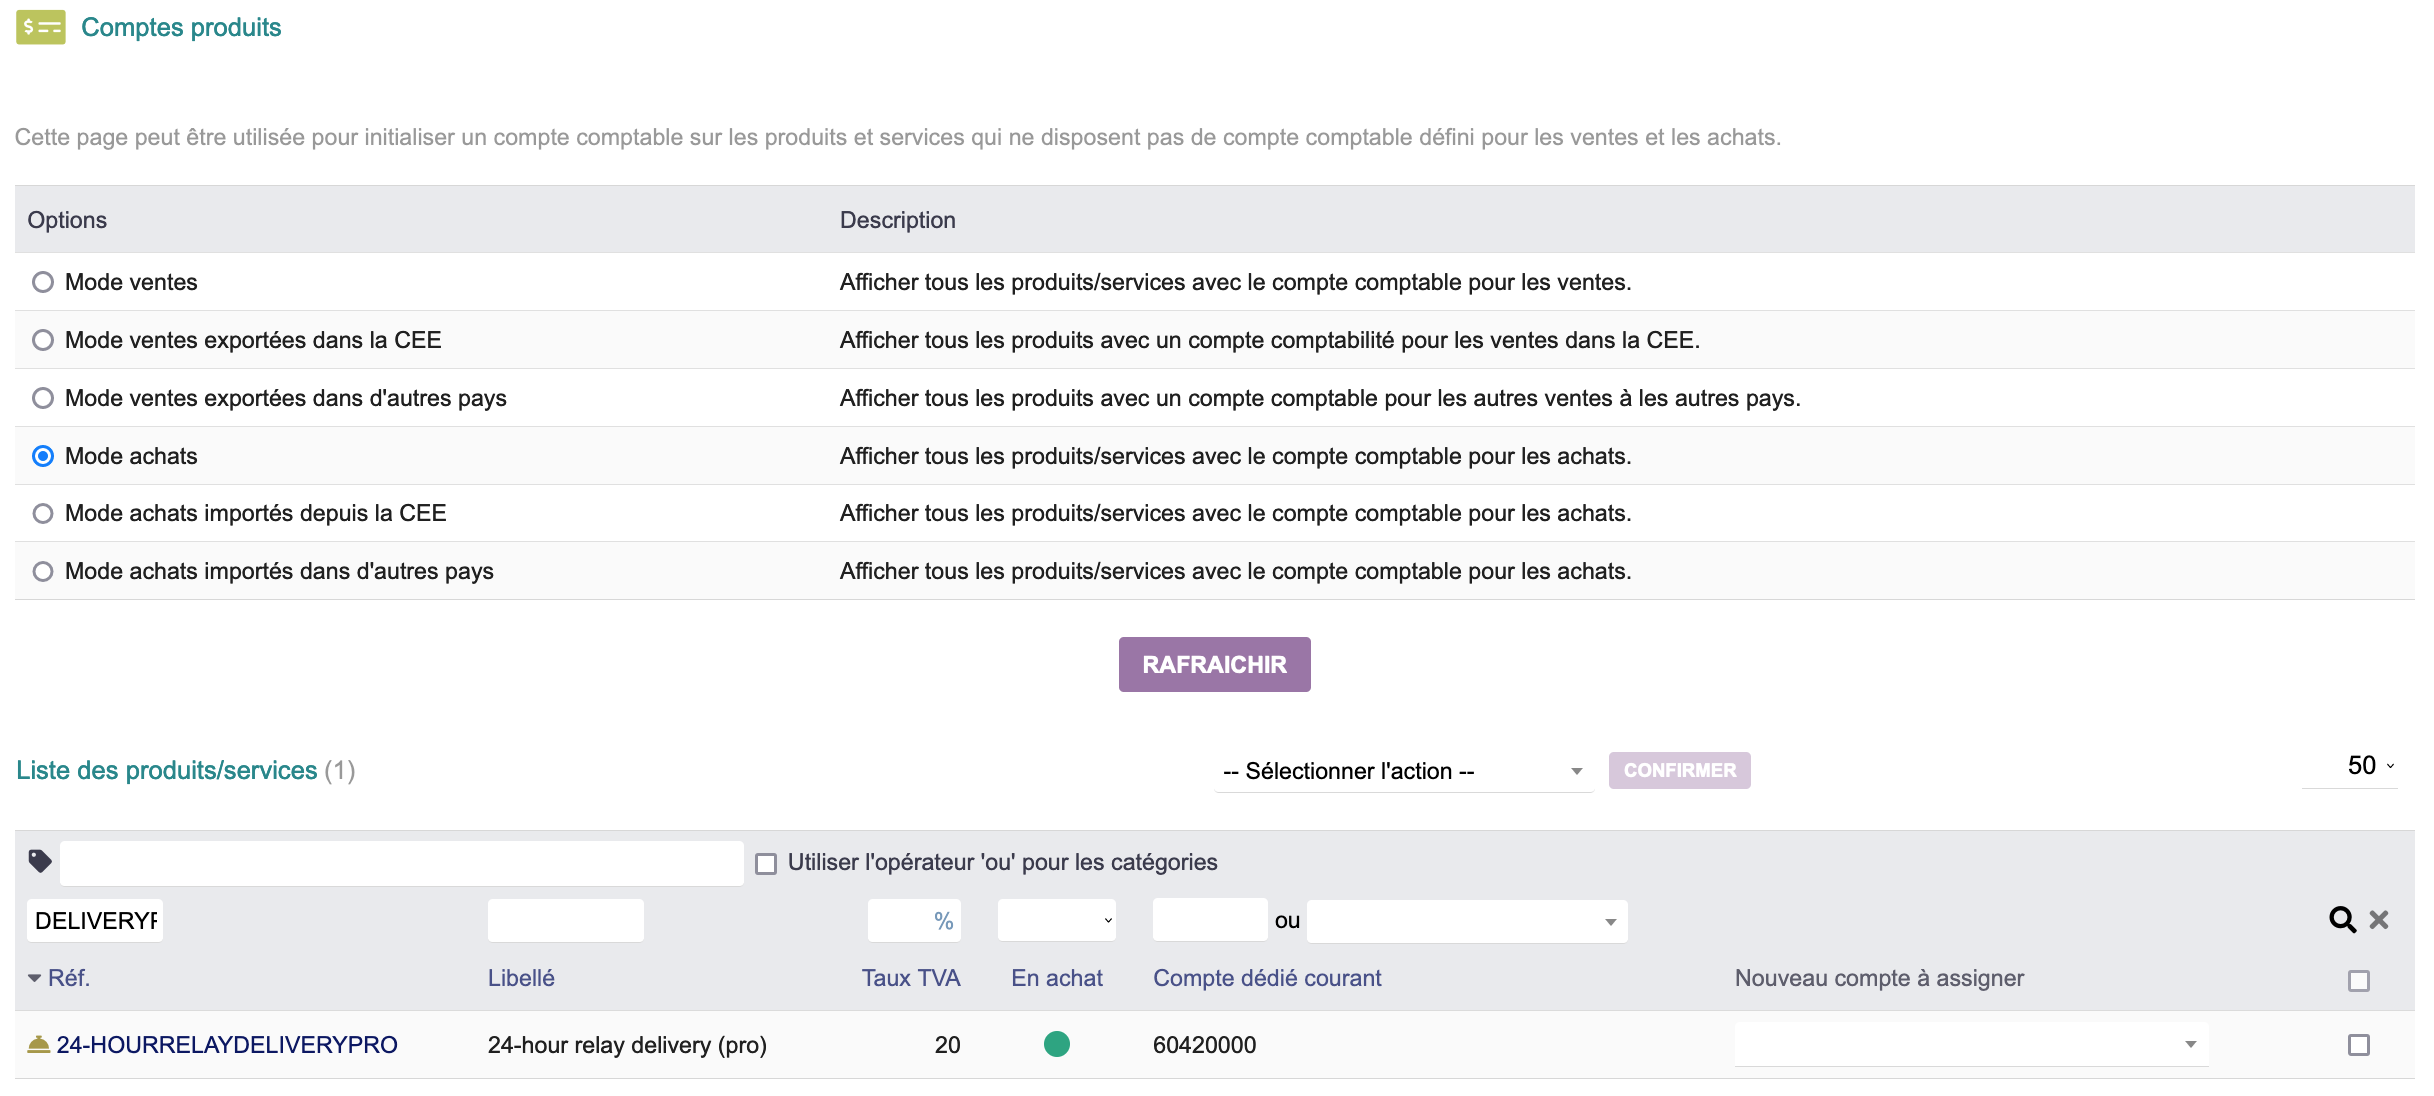
Task: Click the RAFRAICHIR button
Action: pos(1214,663)
